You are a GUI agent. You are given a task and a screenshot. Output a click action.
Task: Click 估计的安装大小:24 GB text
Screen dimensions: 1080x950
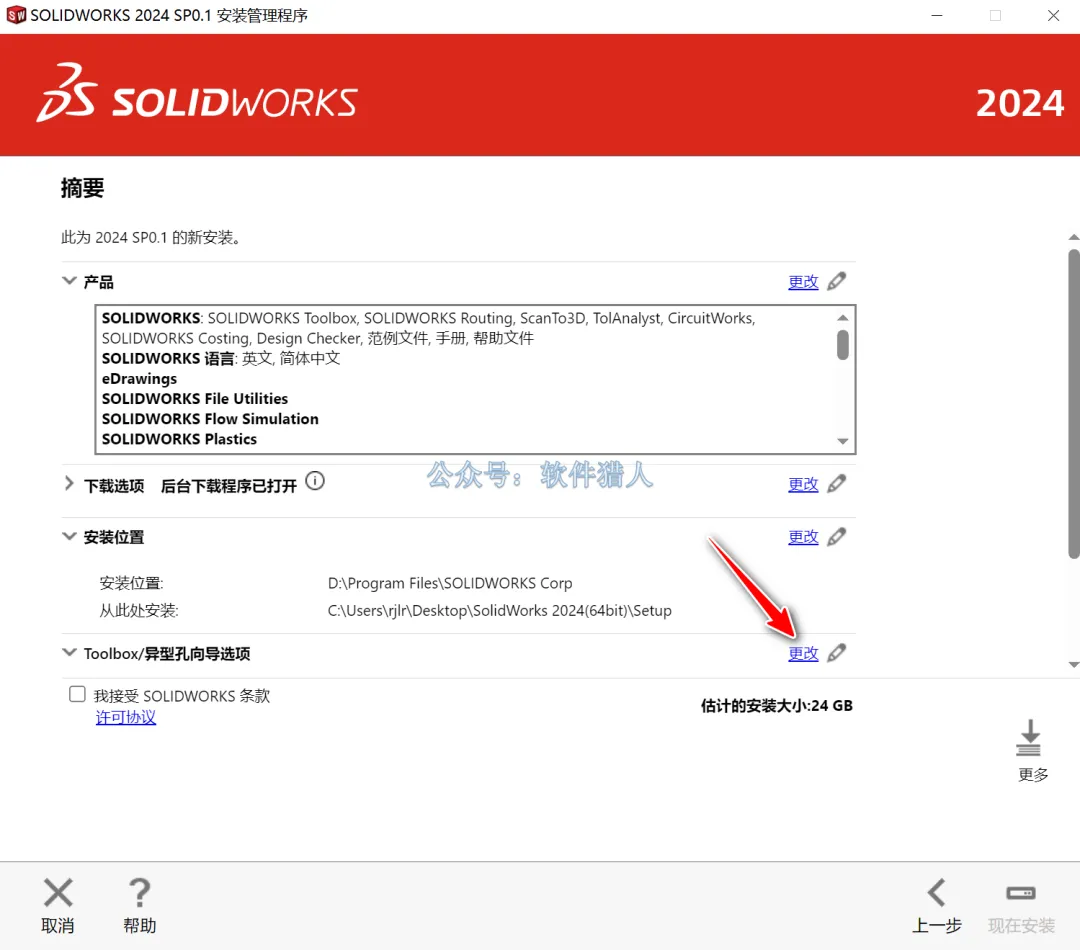point(776,705)
